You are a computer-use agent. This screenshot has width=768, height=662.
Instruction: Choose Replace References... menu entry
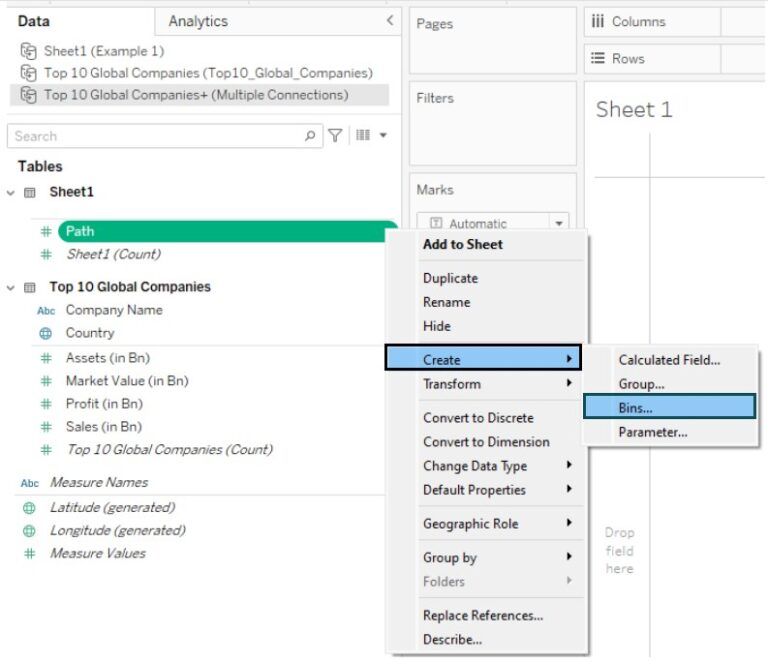tap(483, 615)
